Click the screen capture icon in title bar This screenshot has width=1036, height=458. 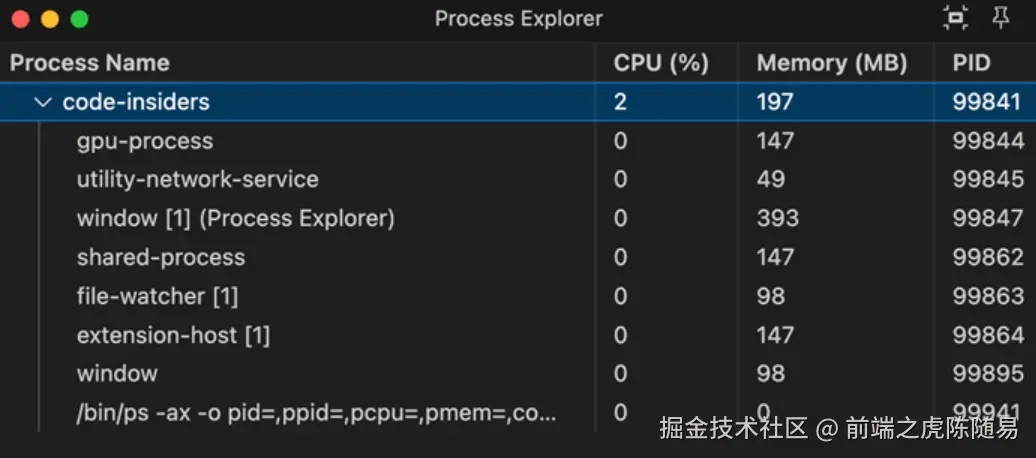click(956, 17)
